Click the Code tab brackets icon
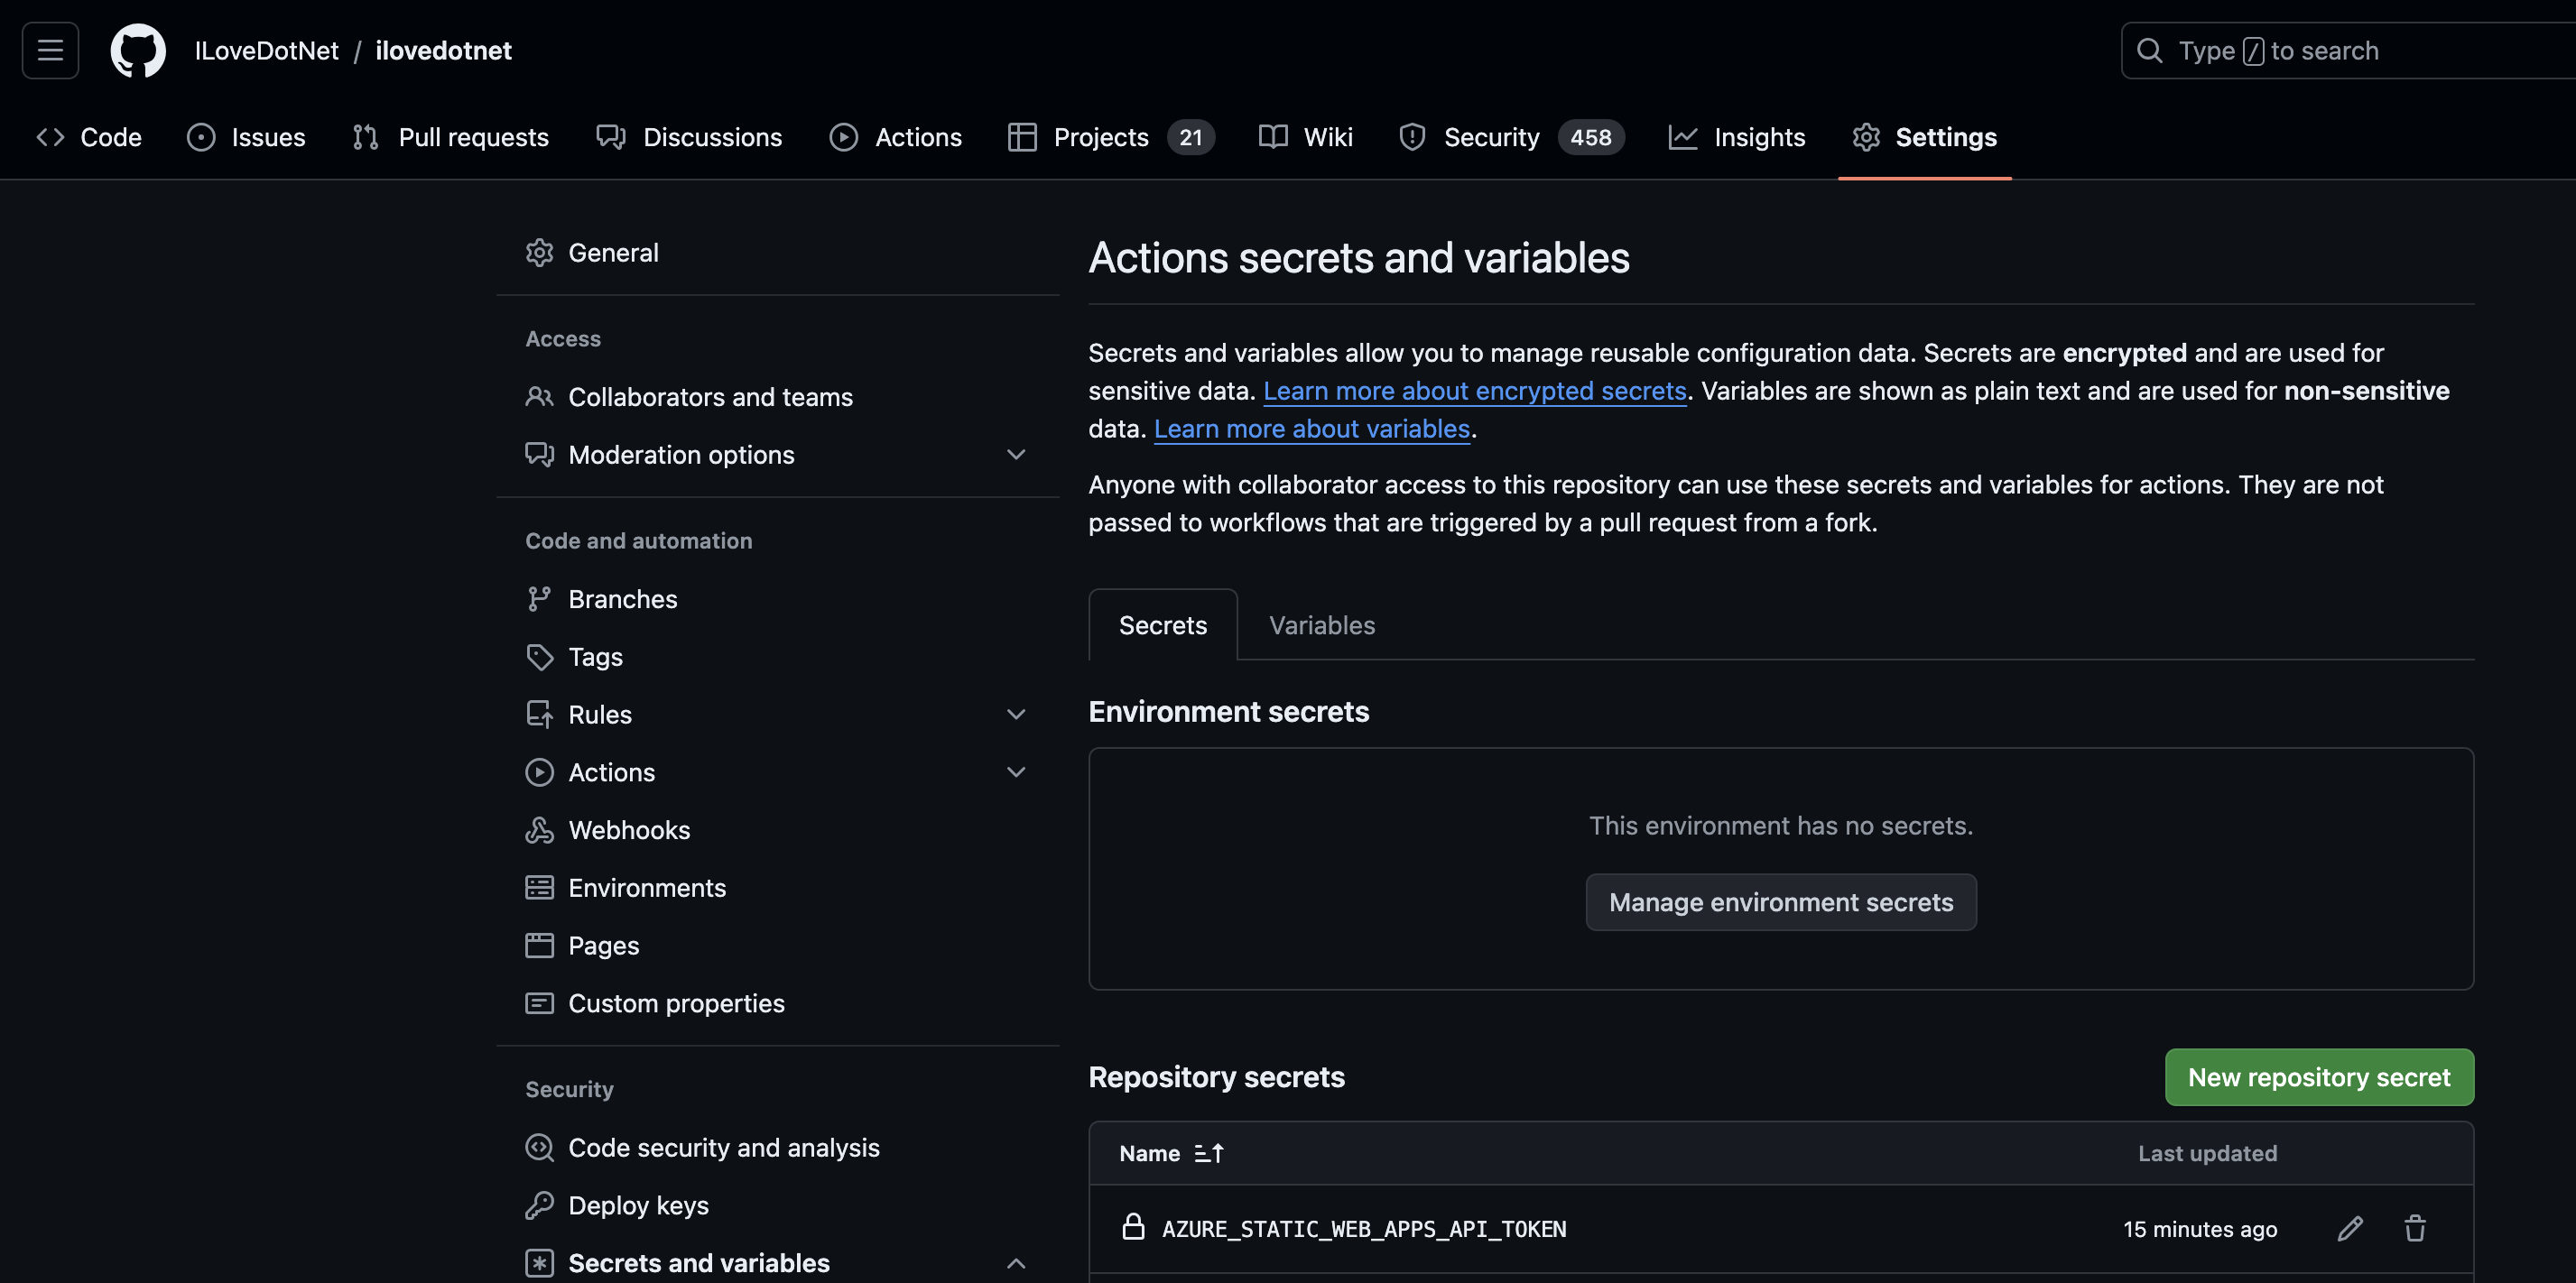Screen dimensions: 2576x1283 click(x=50, y=137)
